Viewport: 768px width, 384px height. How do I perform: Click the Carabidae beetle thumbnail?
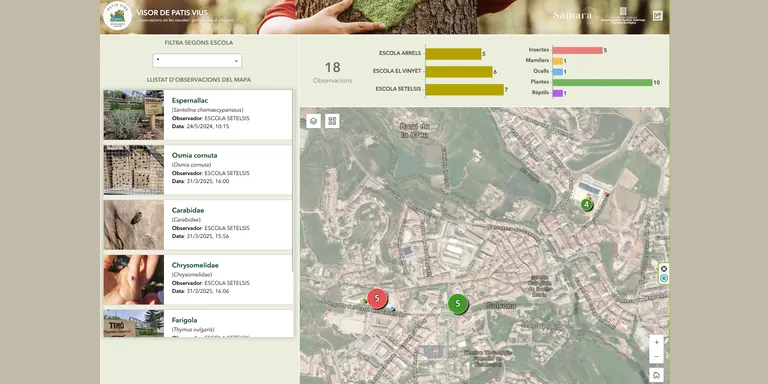[134, 224]
